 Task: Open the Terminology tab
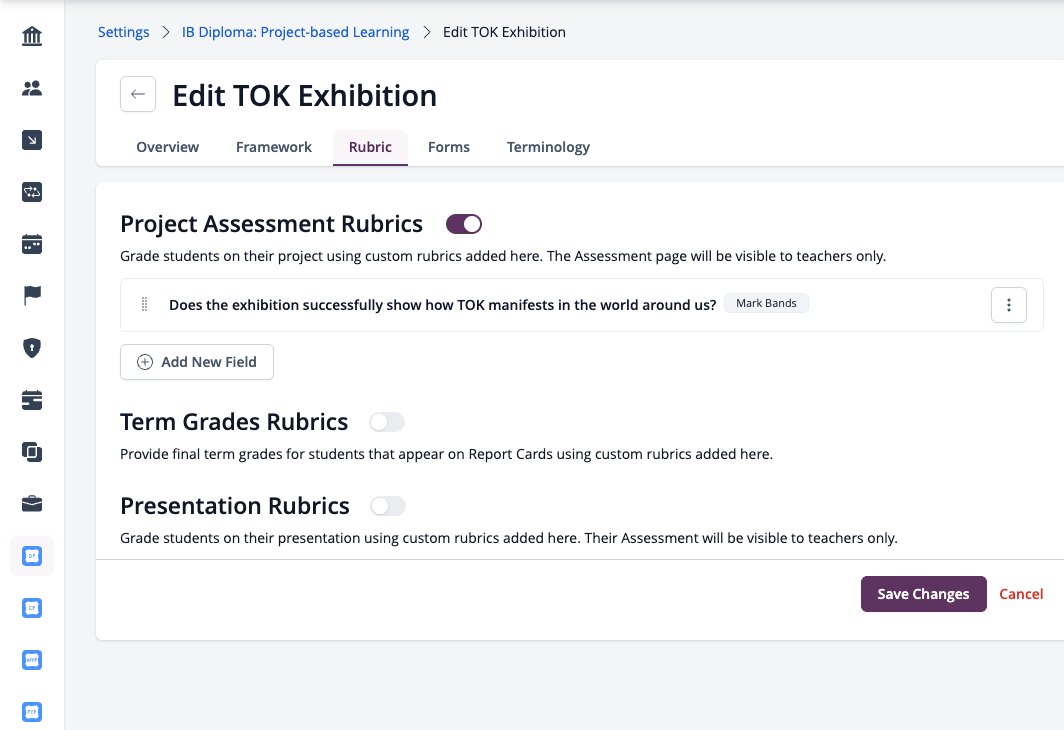point(548,147)
